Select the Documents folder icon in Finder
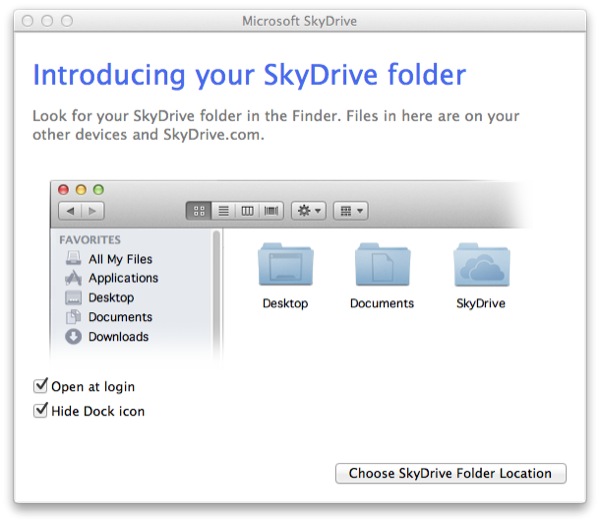 (382, 265)
